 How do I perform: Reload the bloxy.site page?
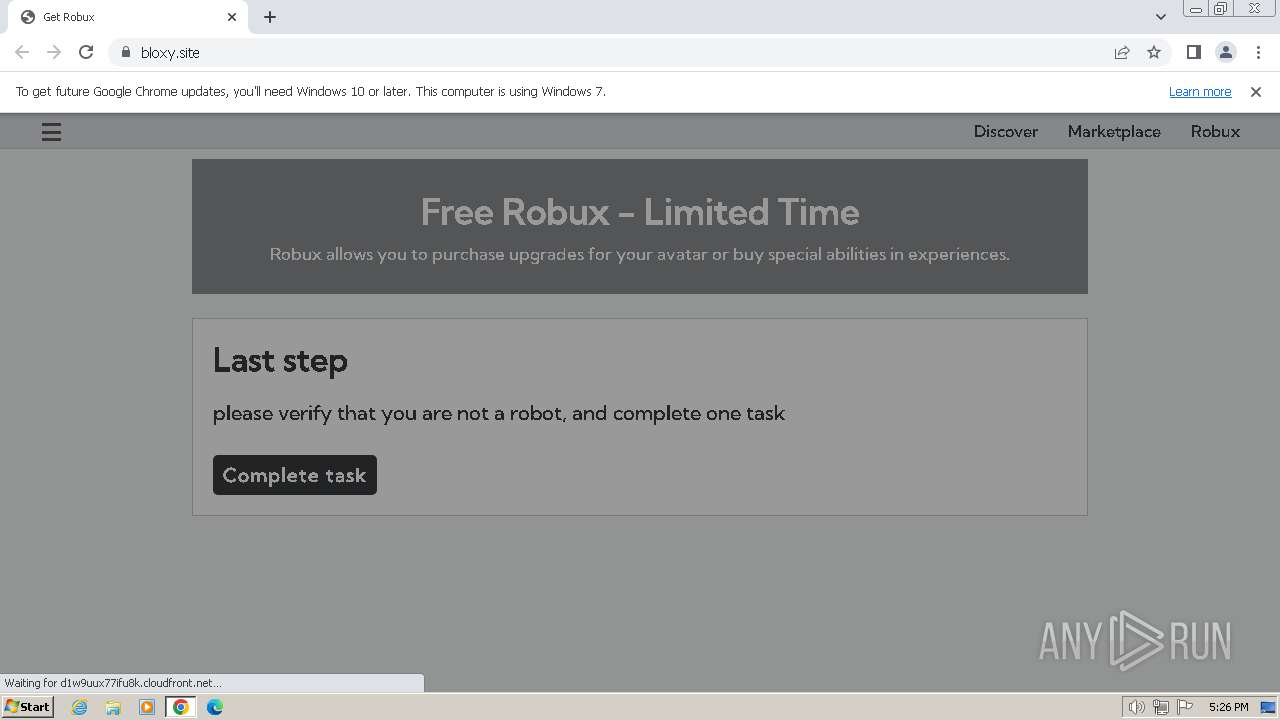point(86,52)
